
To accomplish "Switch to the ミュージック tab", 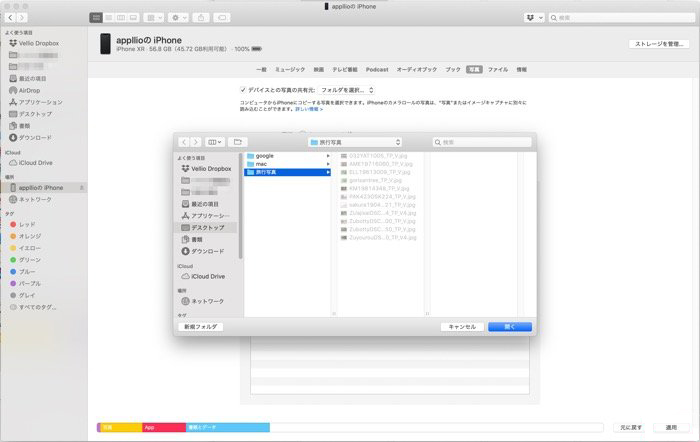I will [290, 70].
